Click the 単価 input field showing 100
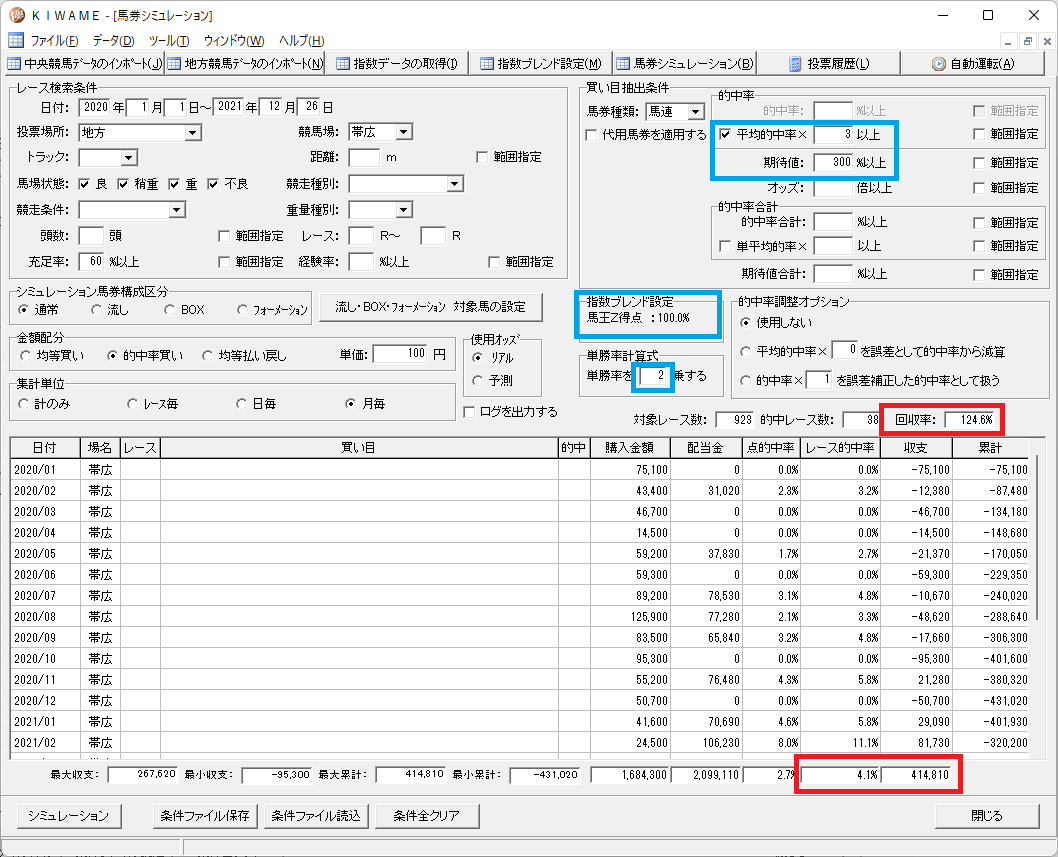1058x857 pixels. click(400, 354)
